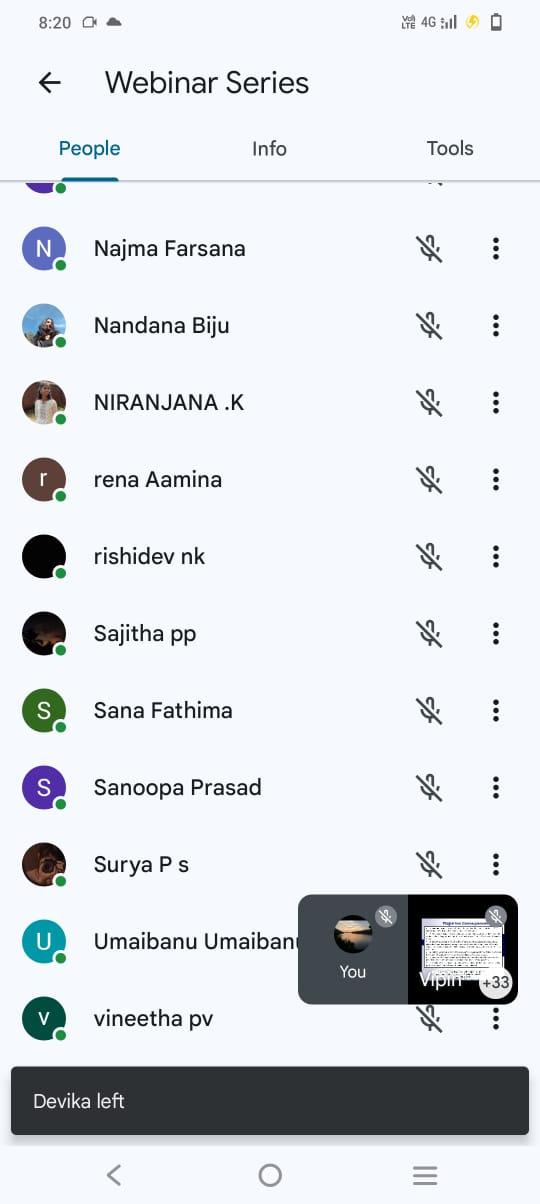The image size is (540, 1204).
Task: Tap the muted mic icon beside Surya P s
Action: click(429, 865)
